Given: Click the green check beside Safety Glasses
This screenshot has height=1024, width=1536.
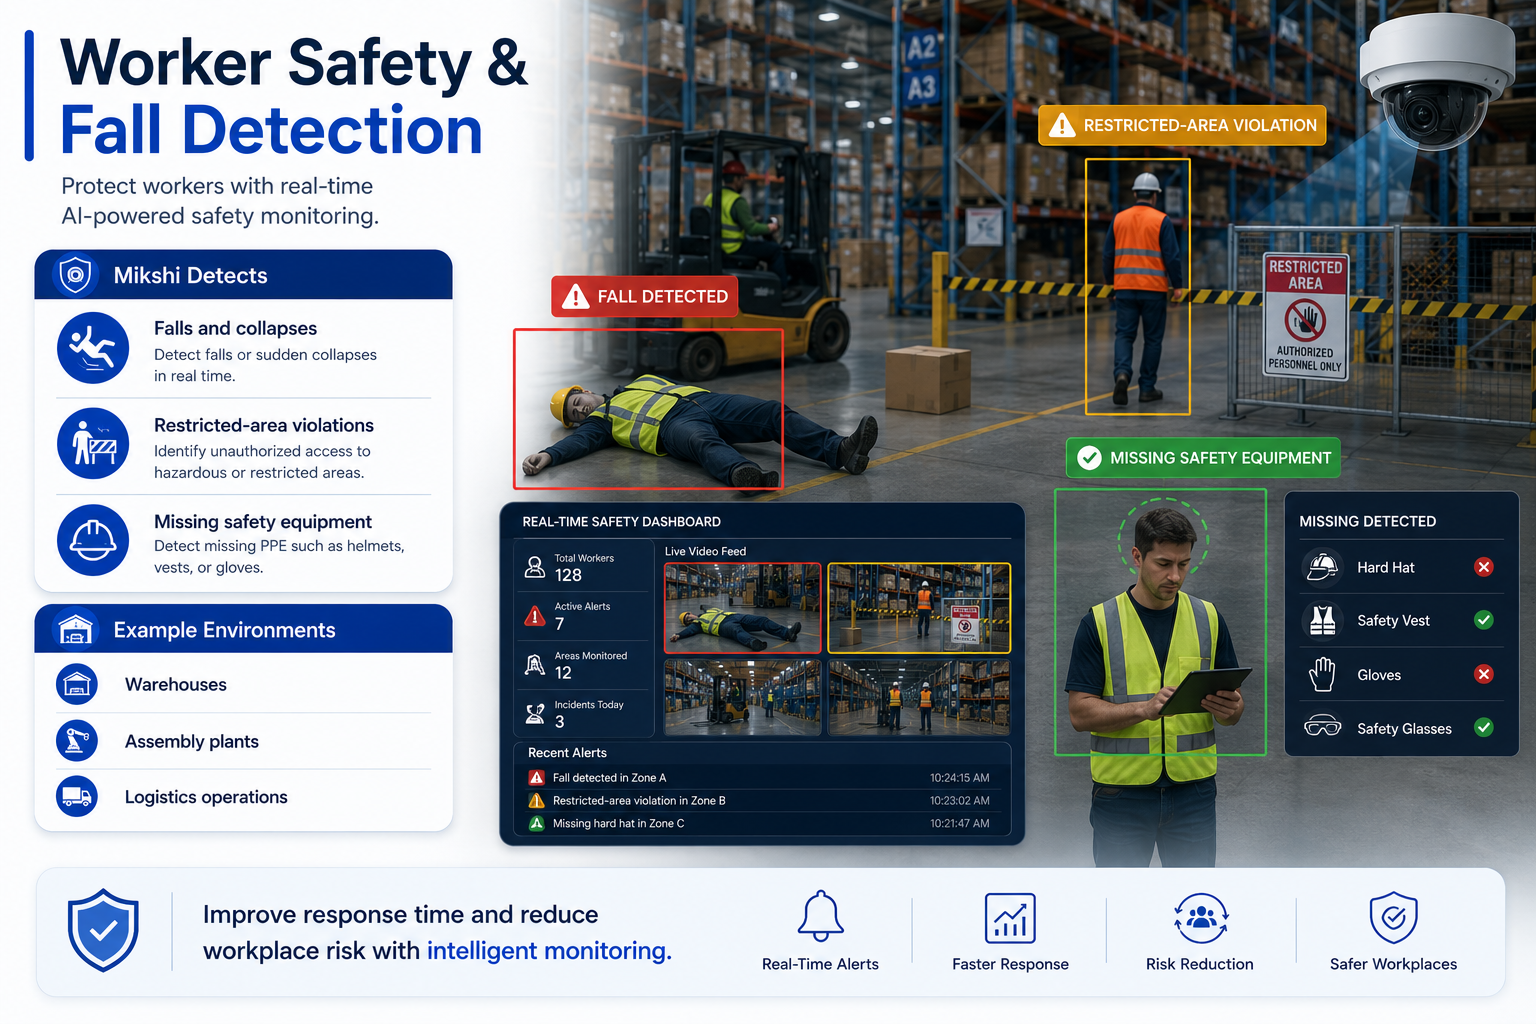Looking at the screenshot, I should coord(1484,728).
